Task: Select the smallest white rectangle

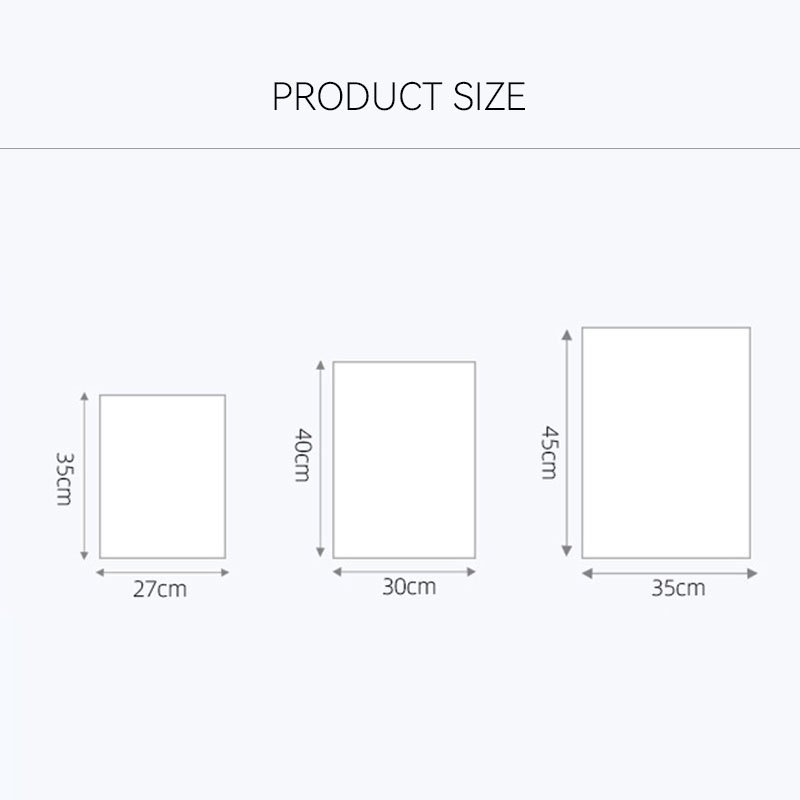Action: tap(162, 476)
